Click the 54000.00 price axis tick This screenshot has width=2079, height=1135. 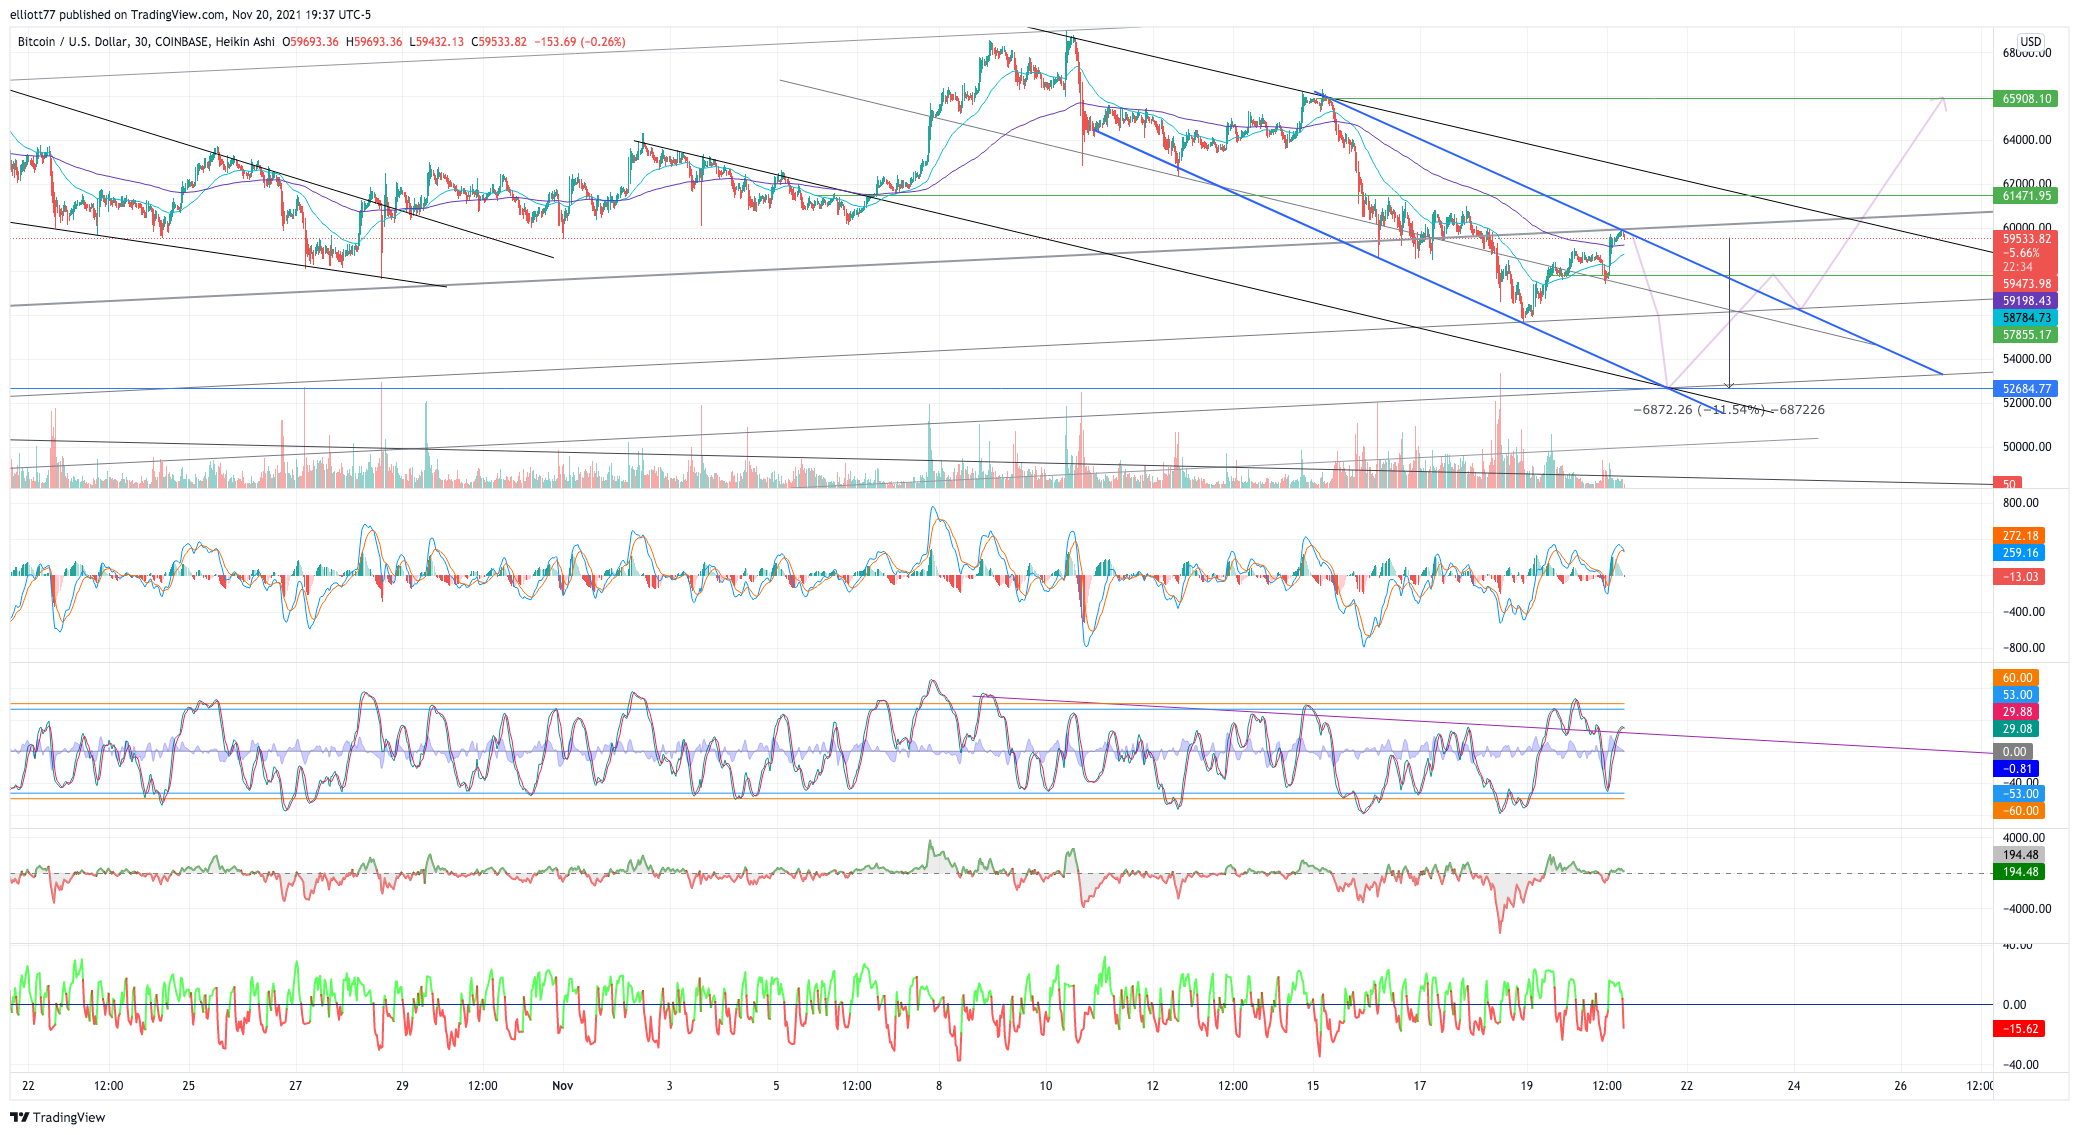(2027, 359)
